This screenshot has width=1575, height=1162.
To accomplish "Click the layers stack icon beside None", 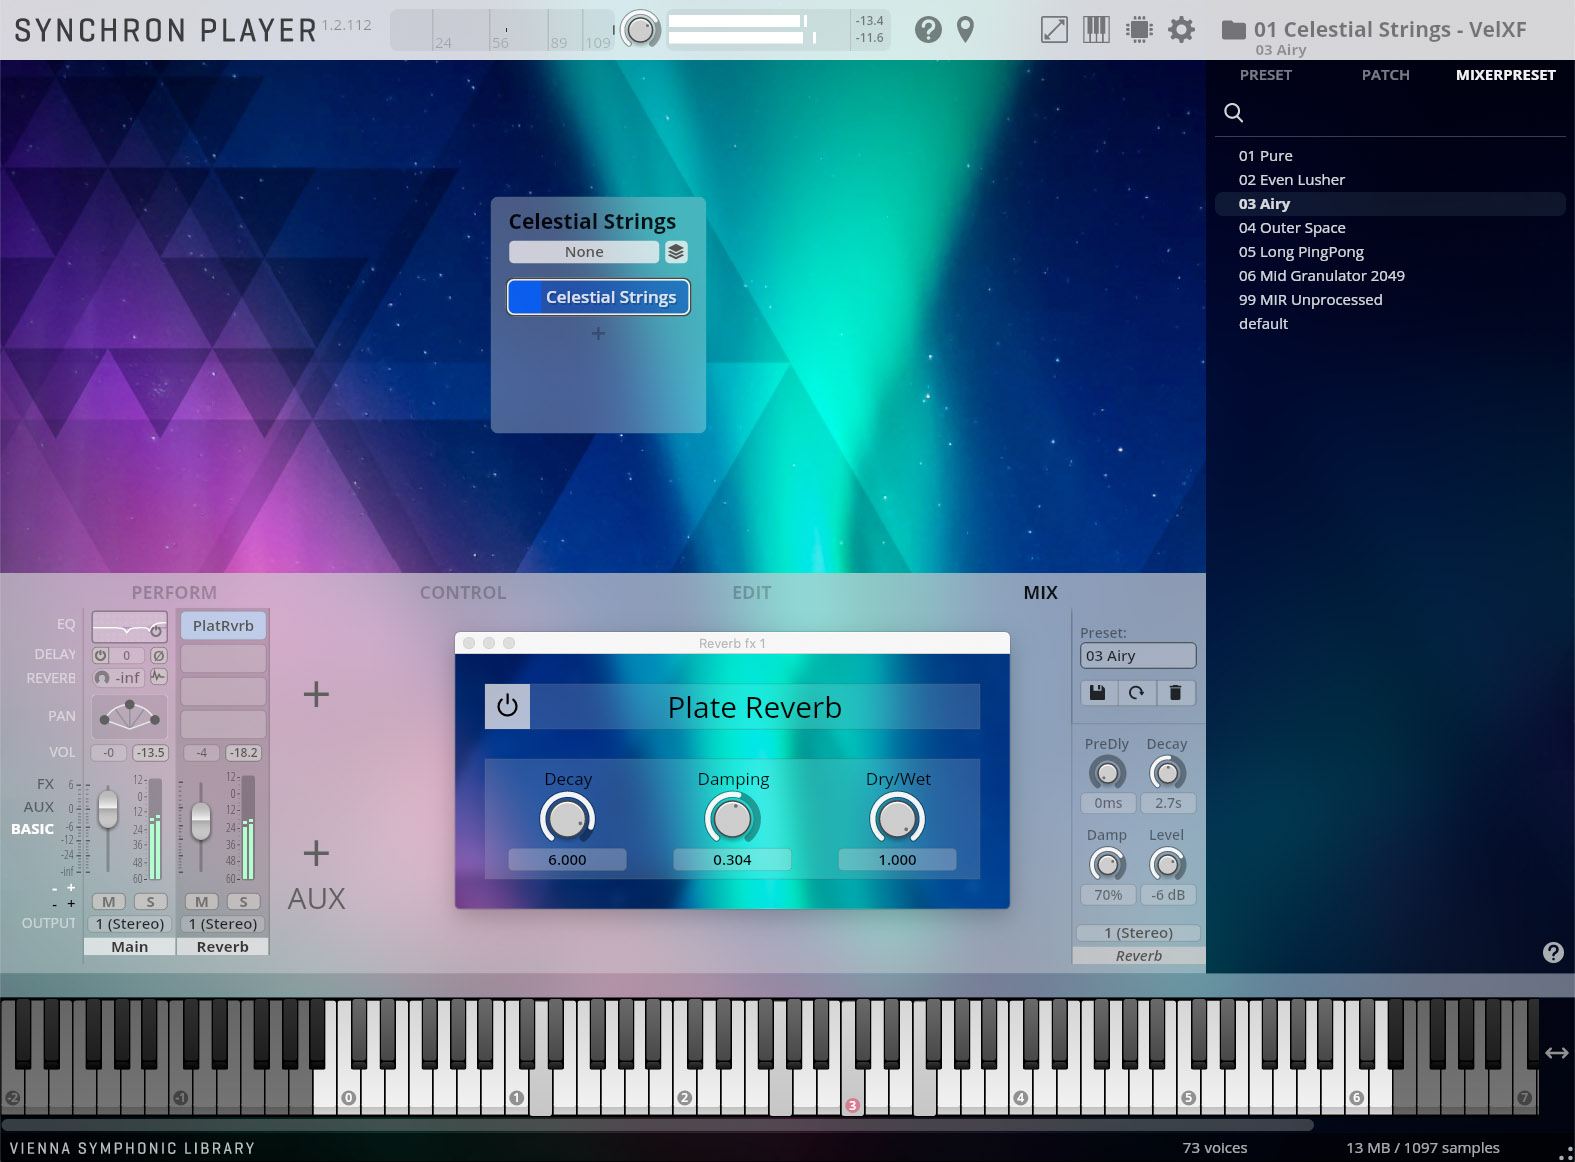I will click(x=676, y=252).
